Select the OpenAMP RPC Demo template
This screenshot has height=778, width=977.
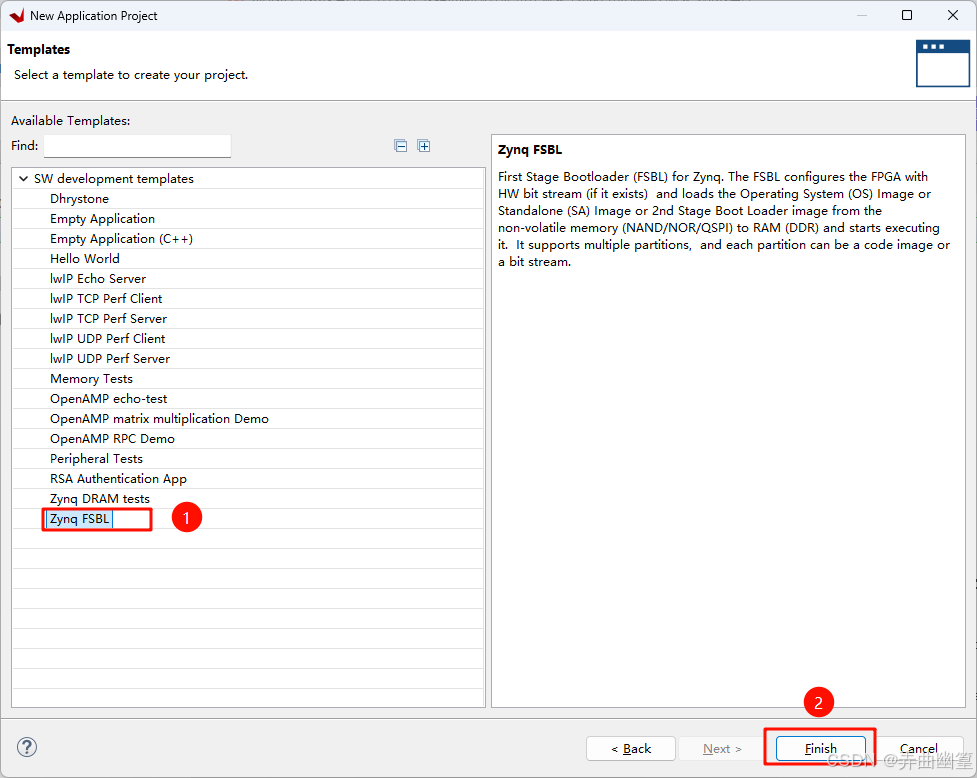(x=112, y=439)
